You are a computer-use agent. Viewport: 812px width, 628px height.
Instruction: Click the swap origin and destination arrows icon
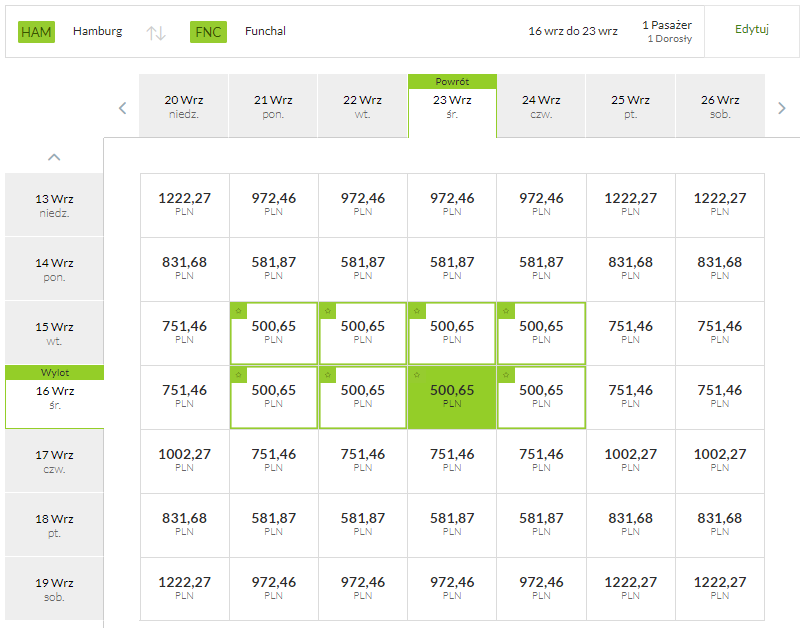pos(155,33)
